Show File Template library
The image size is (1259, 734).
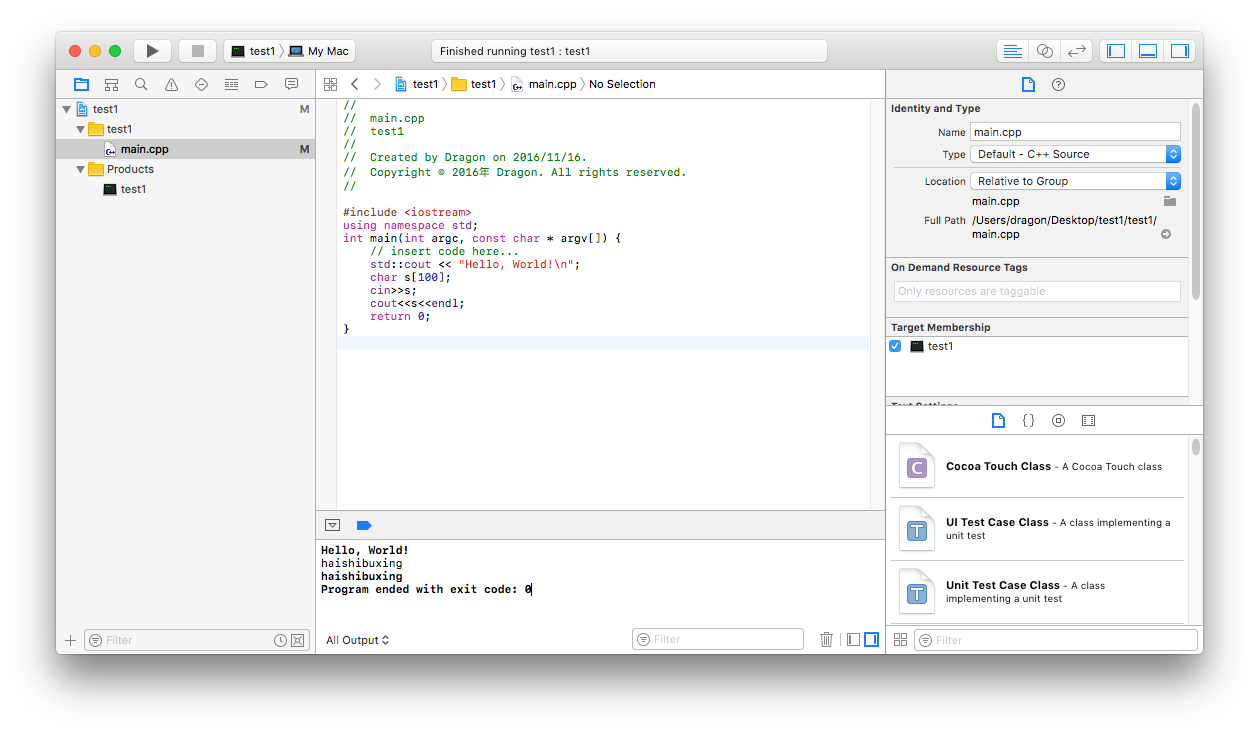tap(998, 420)
